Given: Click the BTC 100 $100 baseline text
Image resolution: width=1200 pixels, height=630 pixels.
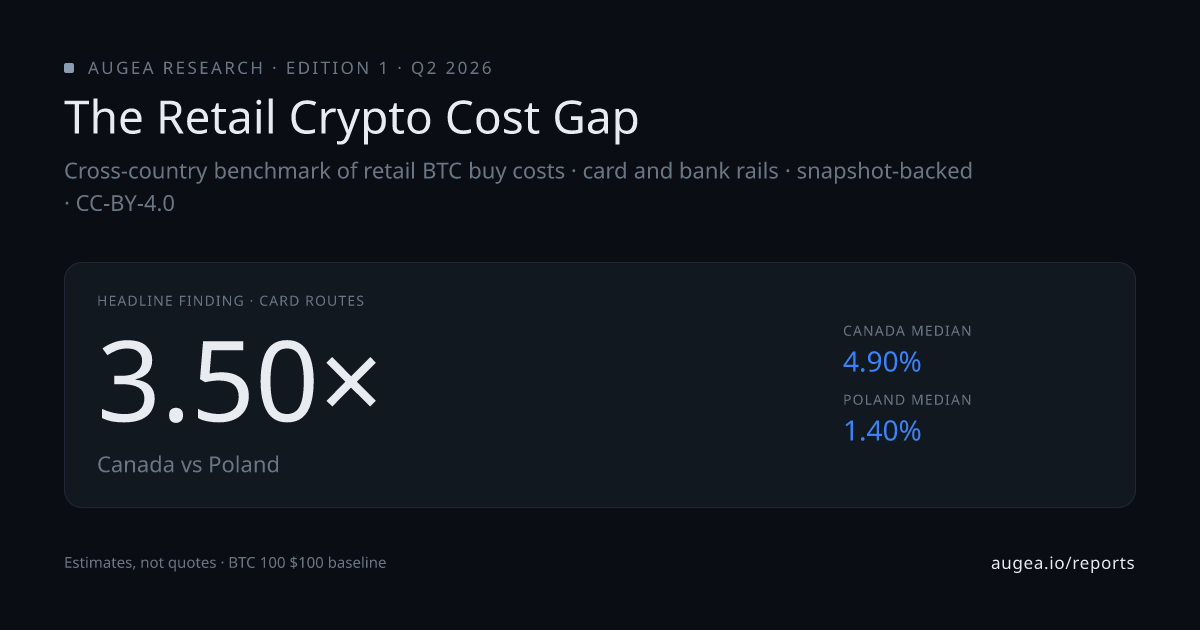Looking at the screenshot, I should [x=307, y=563].
